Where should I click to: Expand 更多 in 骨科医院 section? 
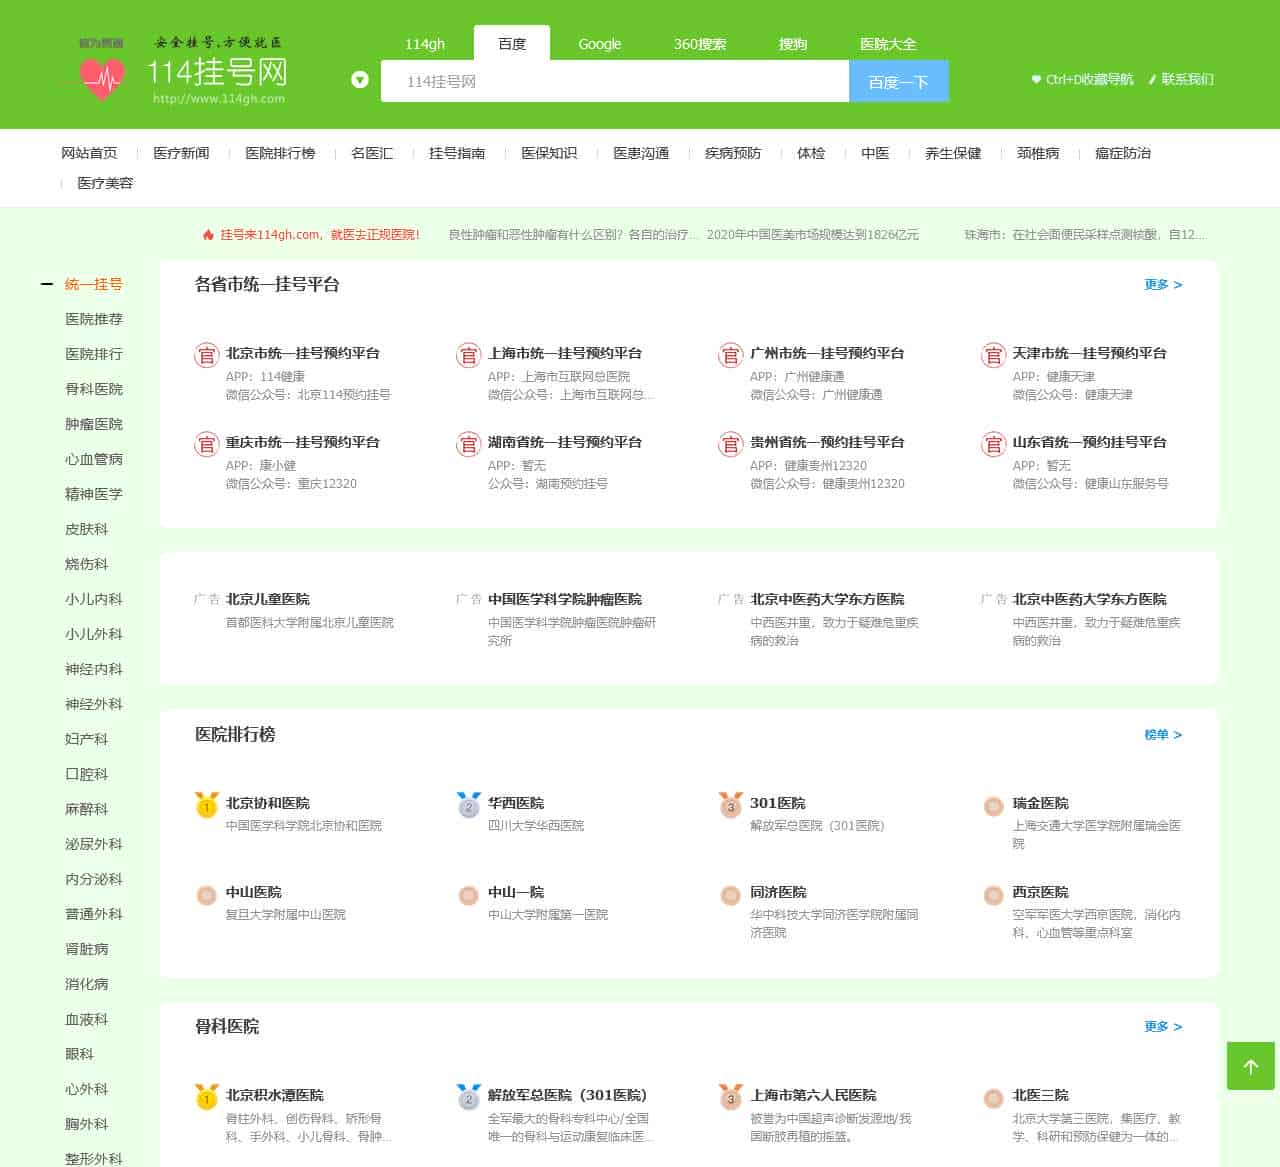coord(1163,1027)
